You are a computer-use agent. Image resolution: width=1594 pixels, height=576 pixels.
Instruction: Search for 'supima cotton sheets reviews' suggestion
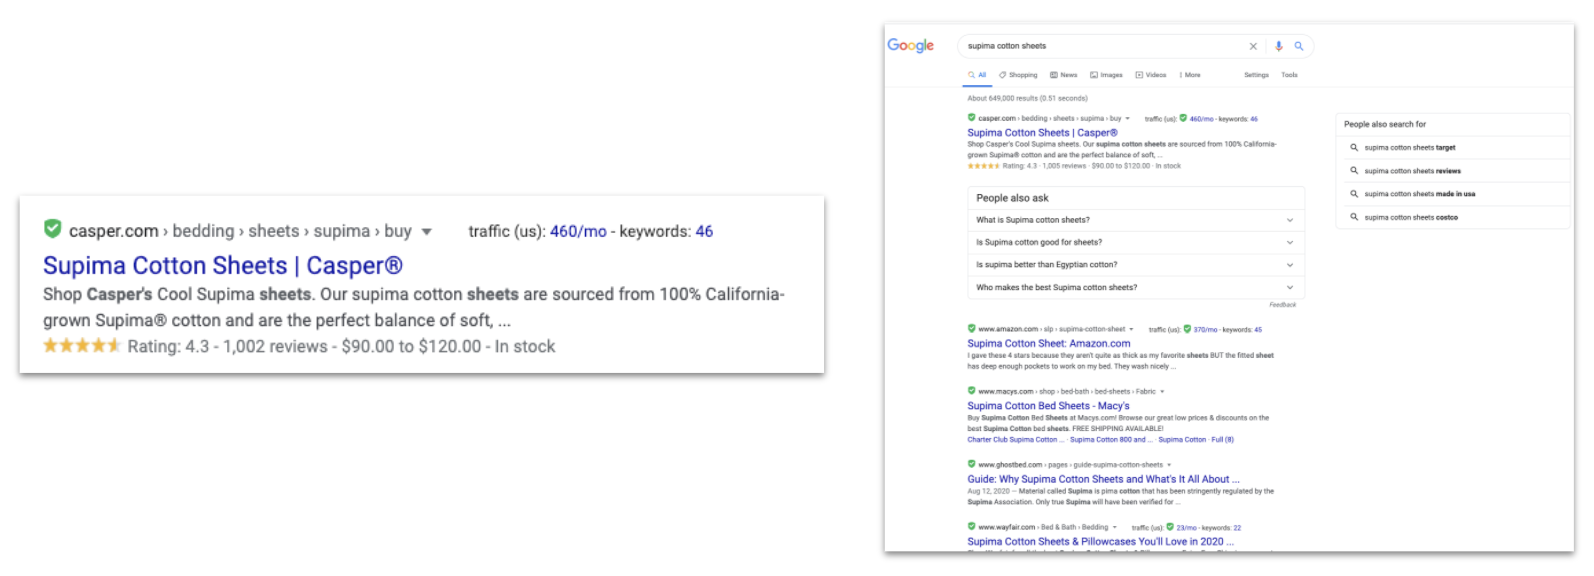pyautogui.click(x=1412, y=171)
